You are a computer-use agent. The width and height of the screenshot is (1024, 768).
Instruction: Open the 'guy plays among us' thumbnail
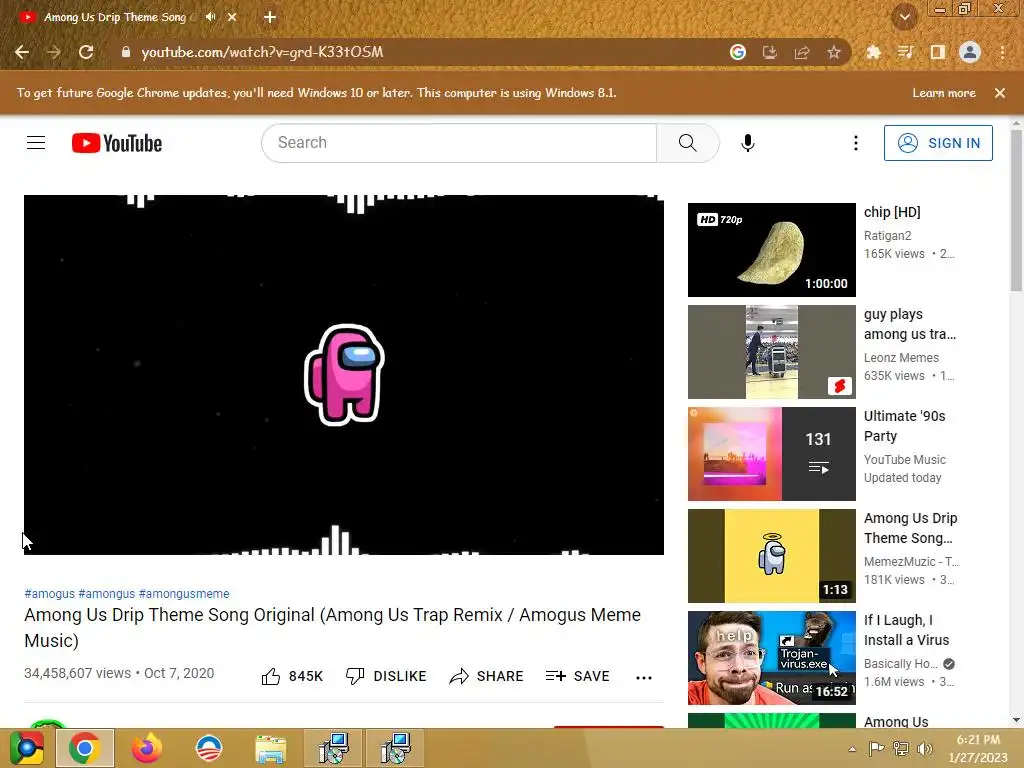pyautogui.click(x=771, y=352)
